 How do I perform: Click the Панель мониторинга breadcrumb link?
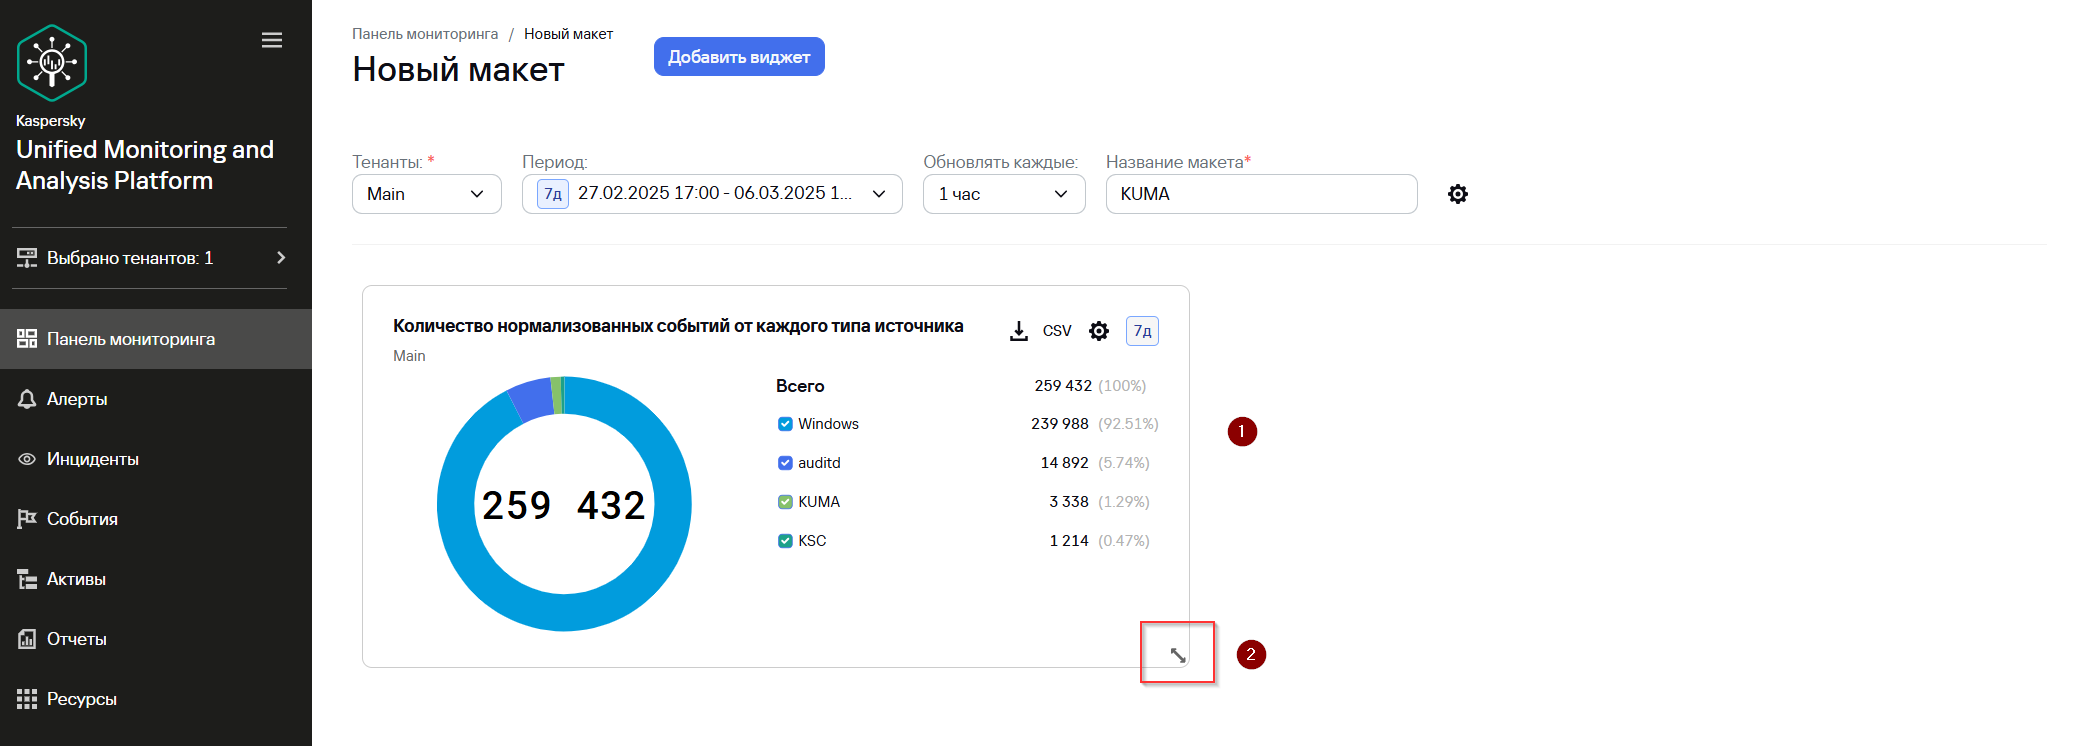(x=425, y=34)
